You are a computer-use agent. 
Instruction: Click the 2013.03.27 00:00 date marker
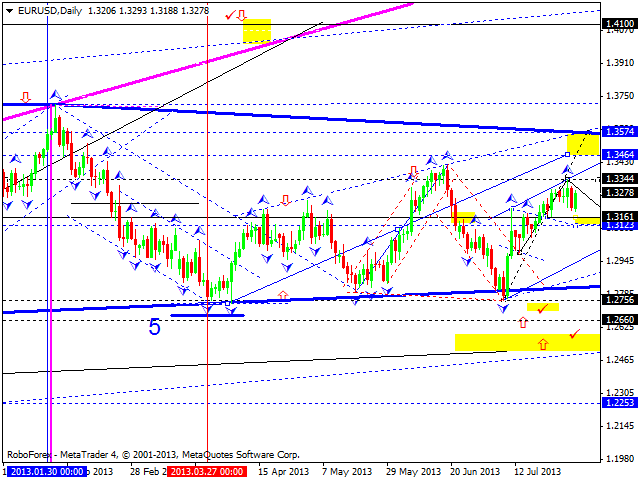(x=206, y=471)
